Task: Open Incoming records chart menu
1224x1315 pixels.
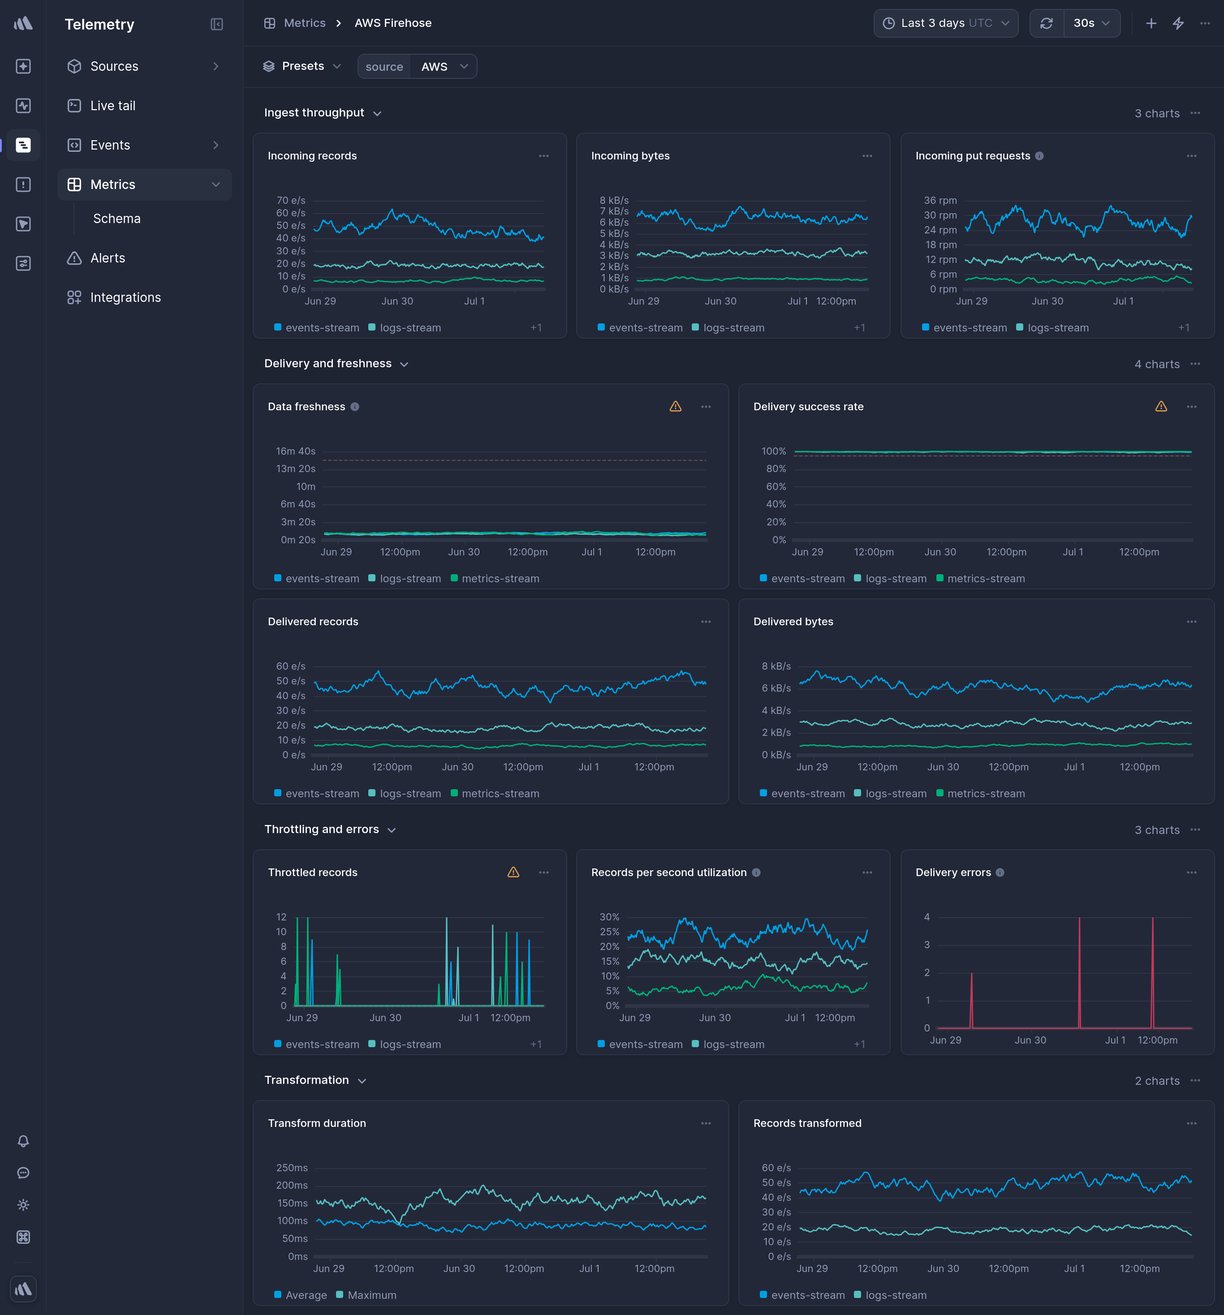Action: (x=544, y=156)
